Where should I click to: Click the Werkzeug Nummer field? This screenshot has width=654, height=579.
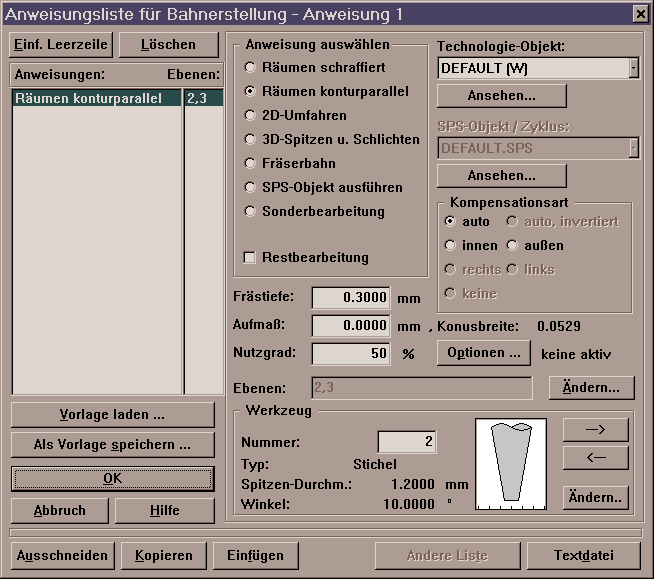407,441
